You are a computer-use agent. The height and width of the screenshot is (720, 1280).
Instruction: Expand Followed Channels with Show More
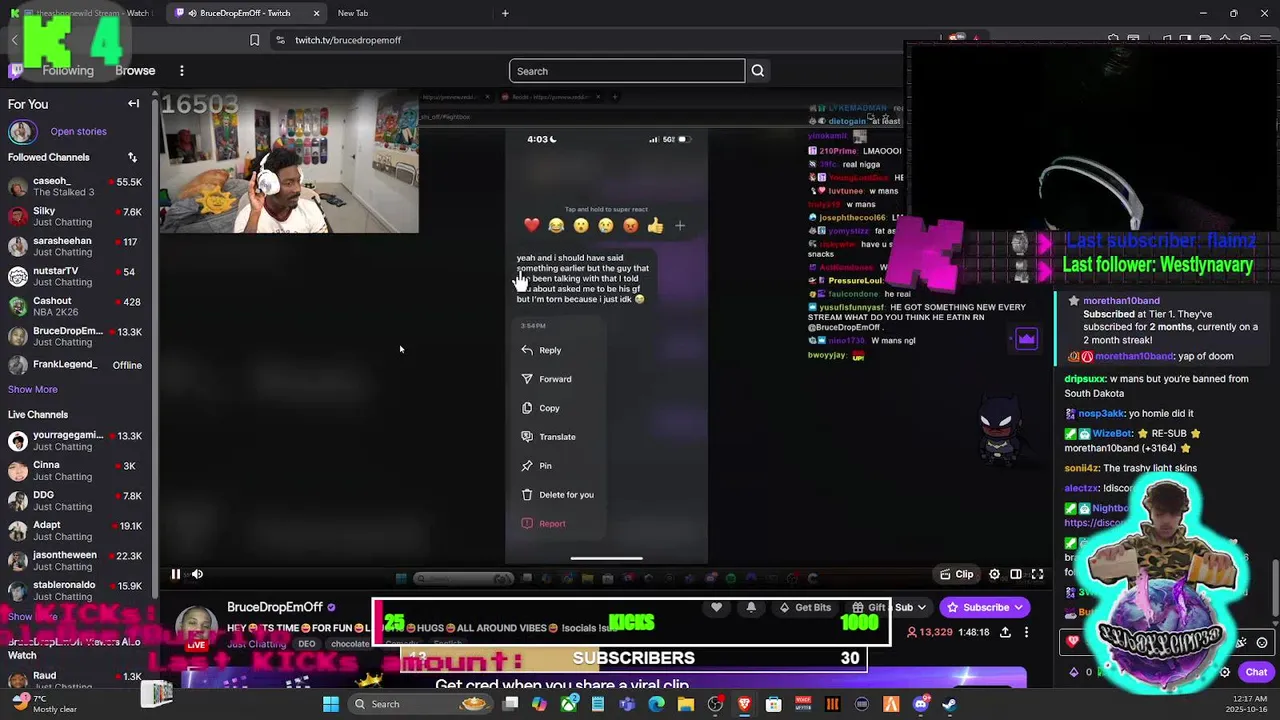(x=33, y=389)
